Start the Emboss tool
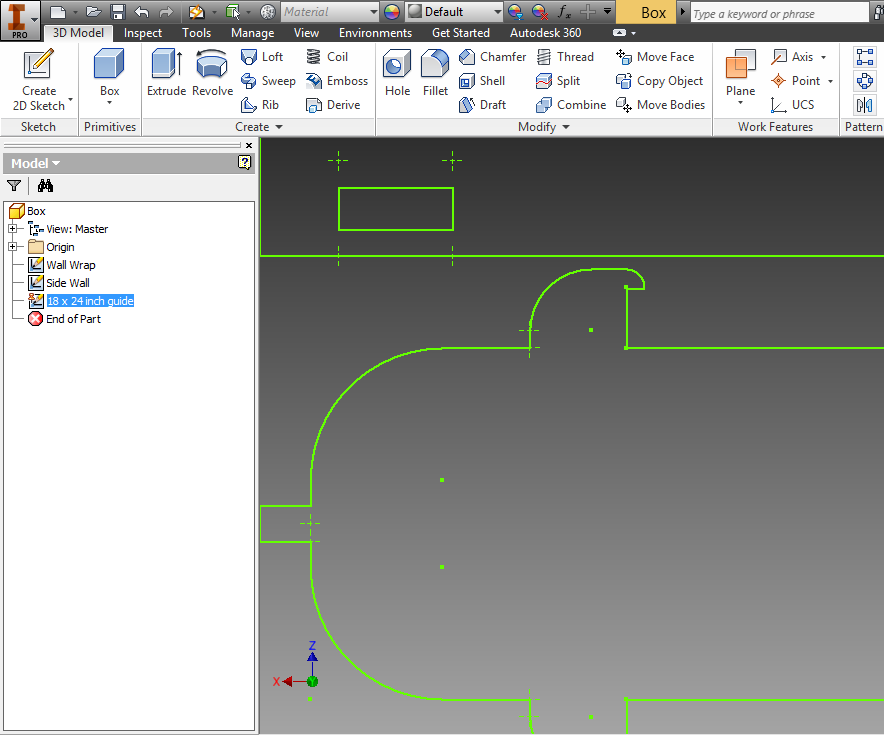The width and height of the screenshot is (884, 737). point(337,81)
